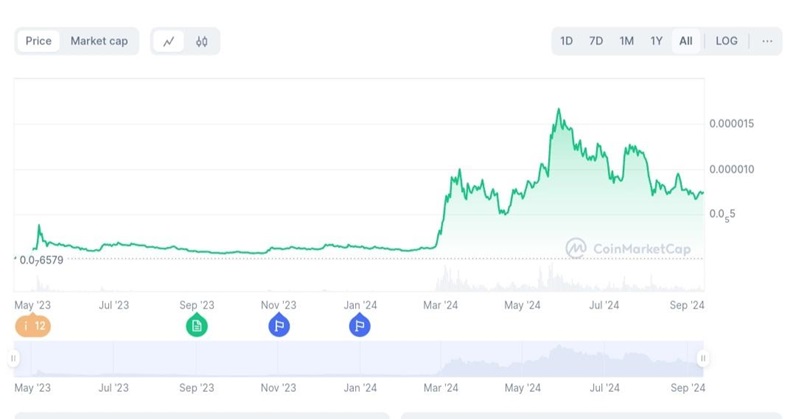Click the price chart peak near May '24
Image resolution: width=796 pixels, height=419 pixels.
[558, 110]
